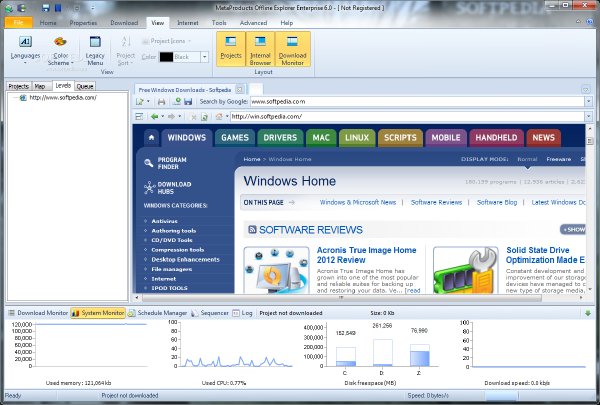Click the black Color swatch

pyautogui.click(x=166, y=57)
